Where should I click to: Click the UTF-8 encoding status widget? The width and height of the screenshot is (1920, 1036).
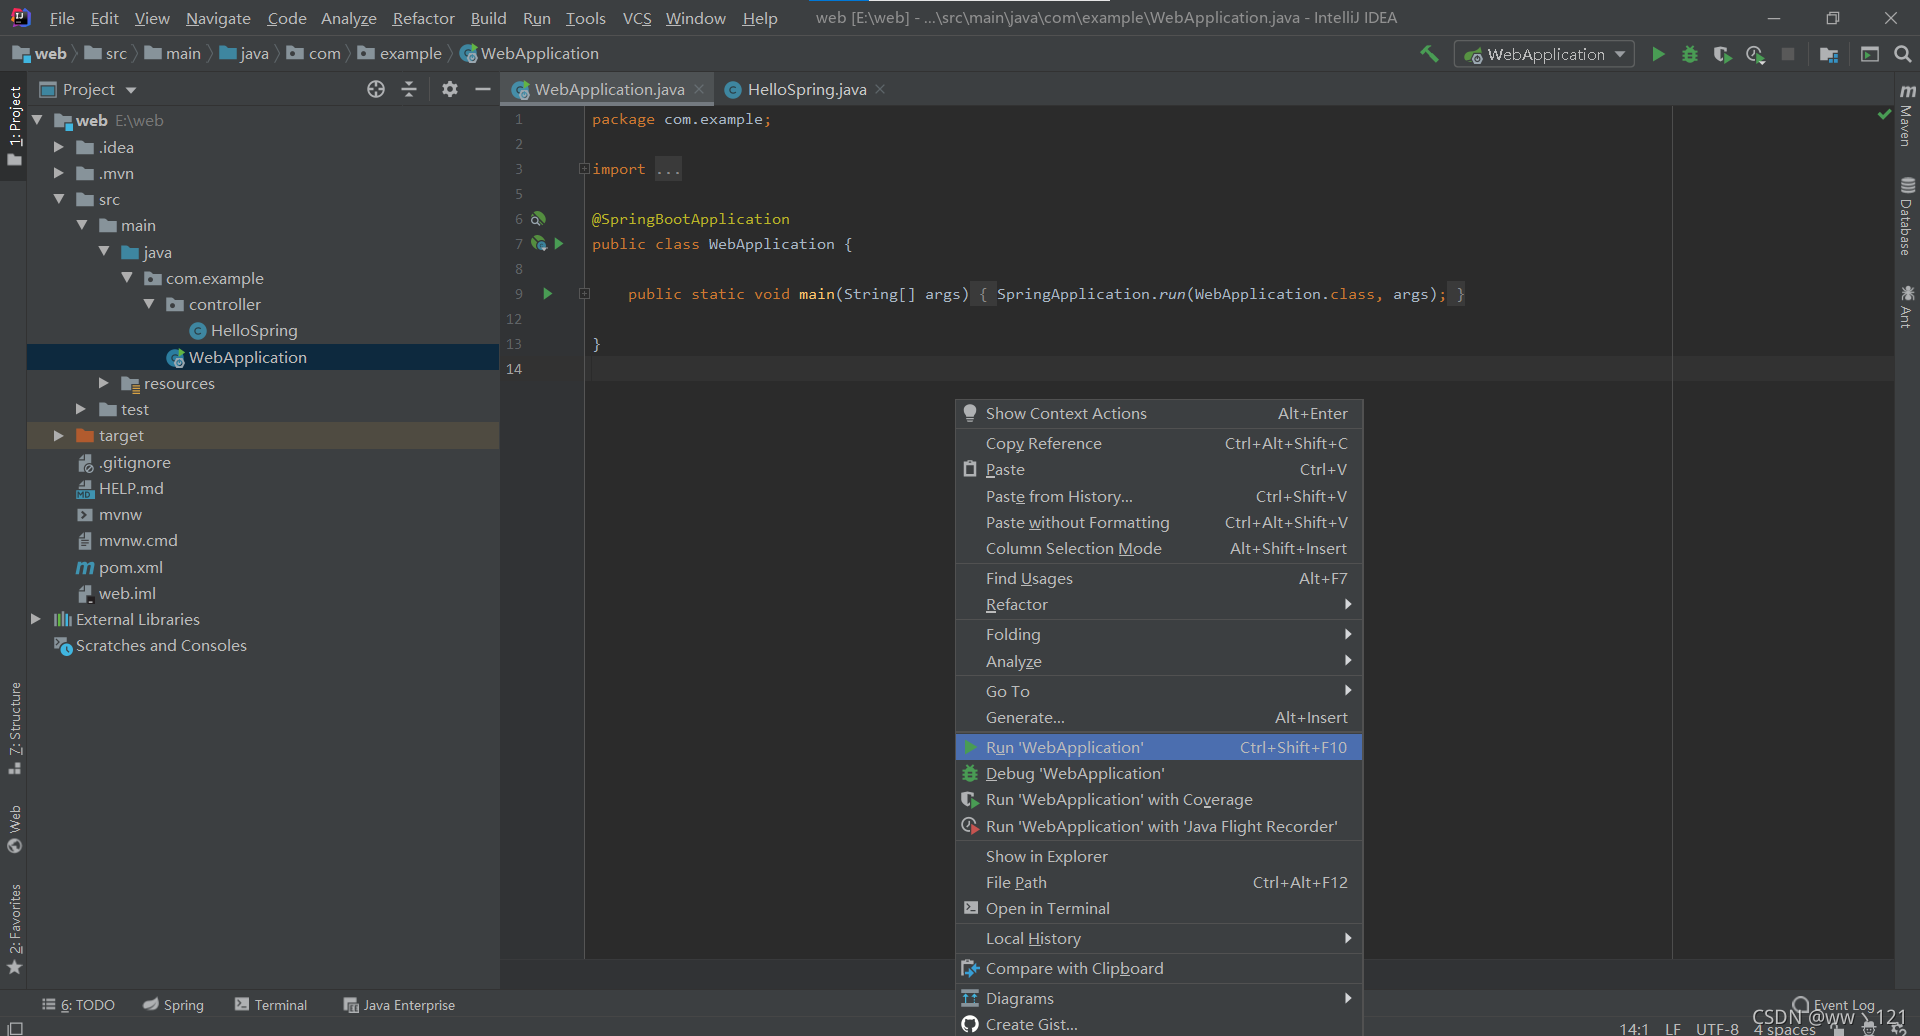[x=1717, y=1028]
